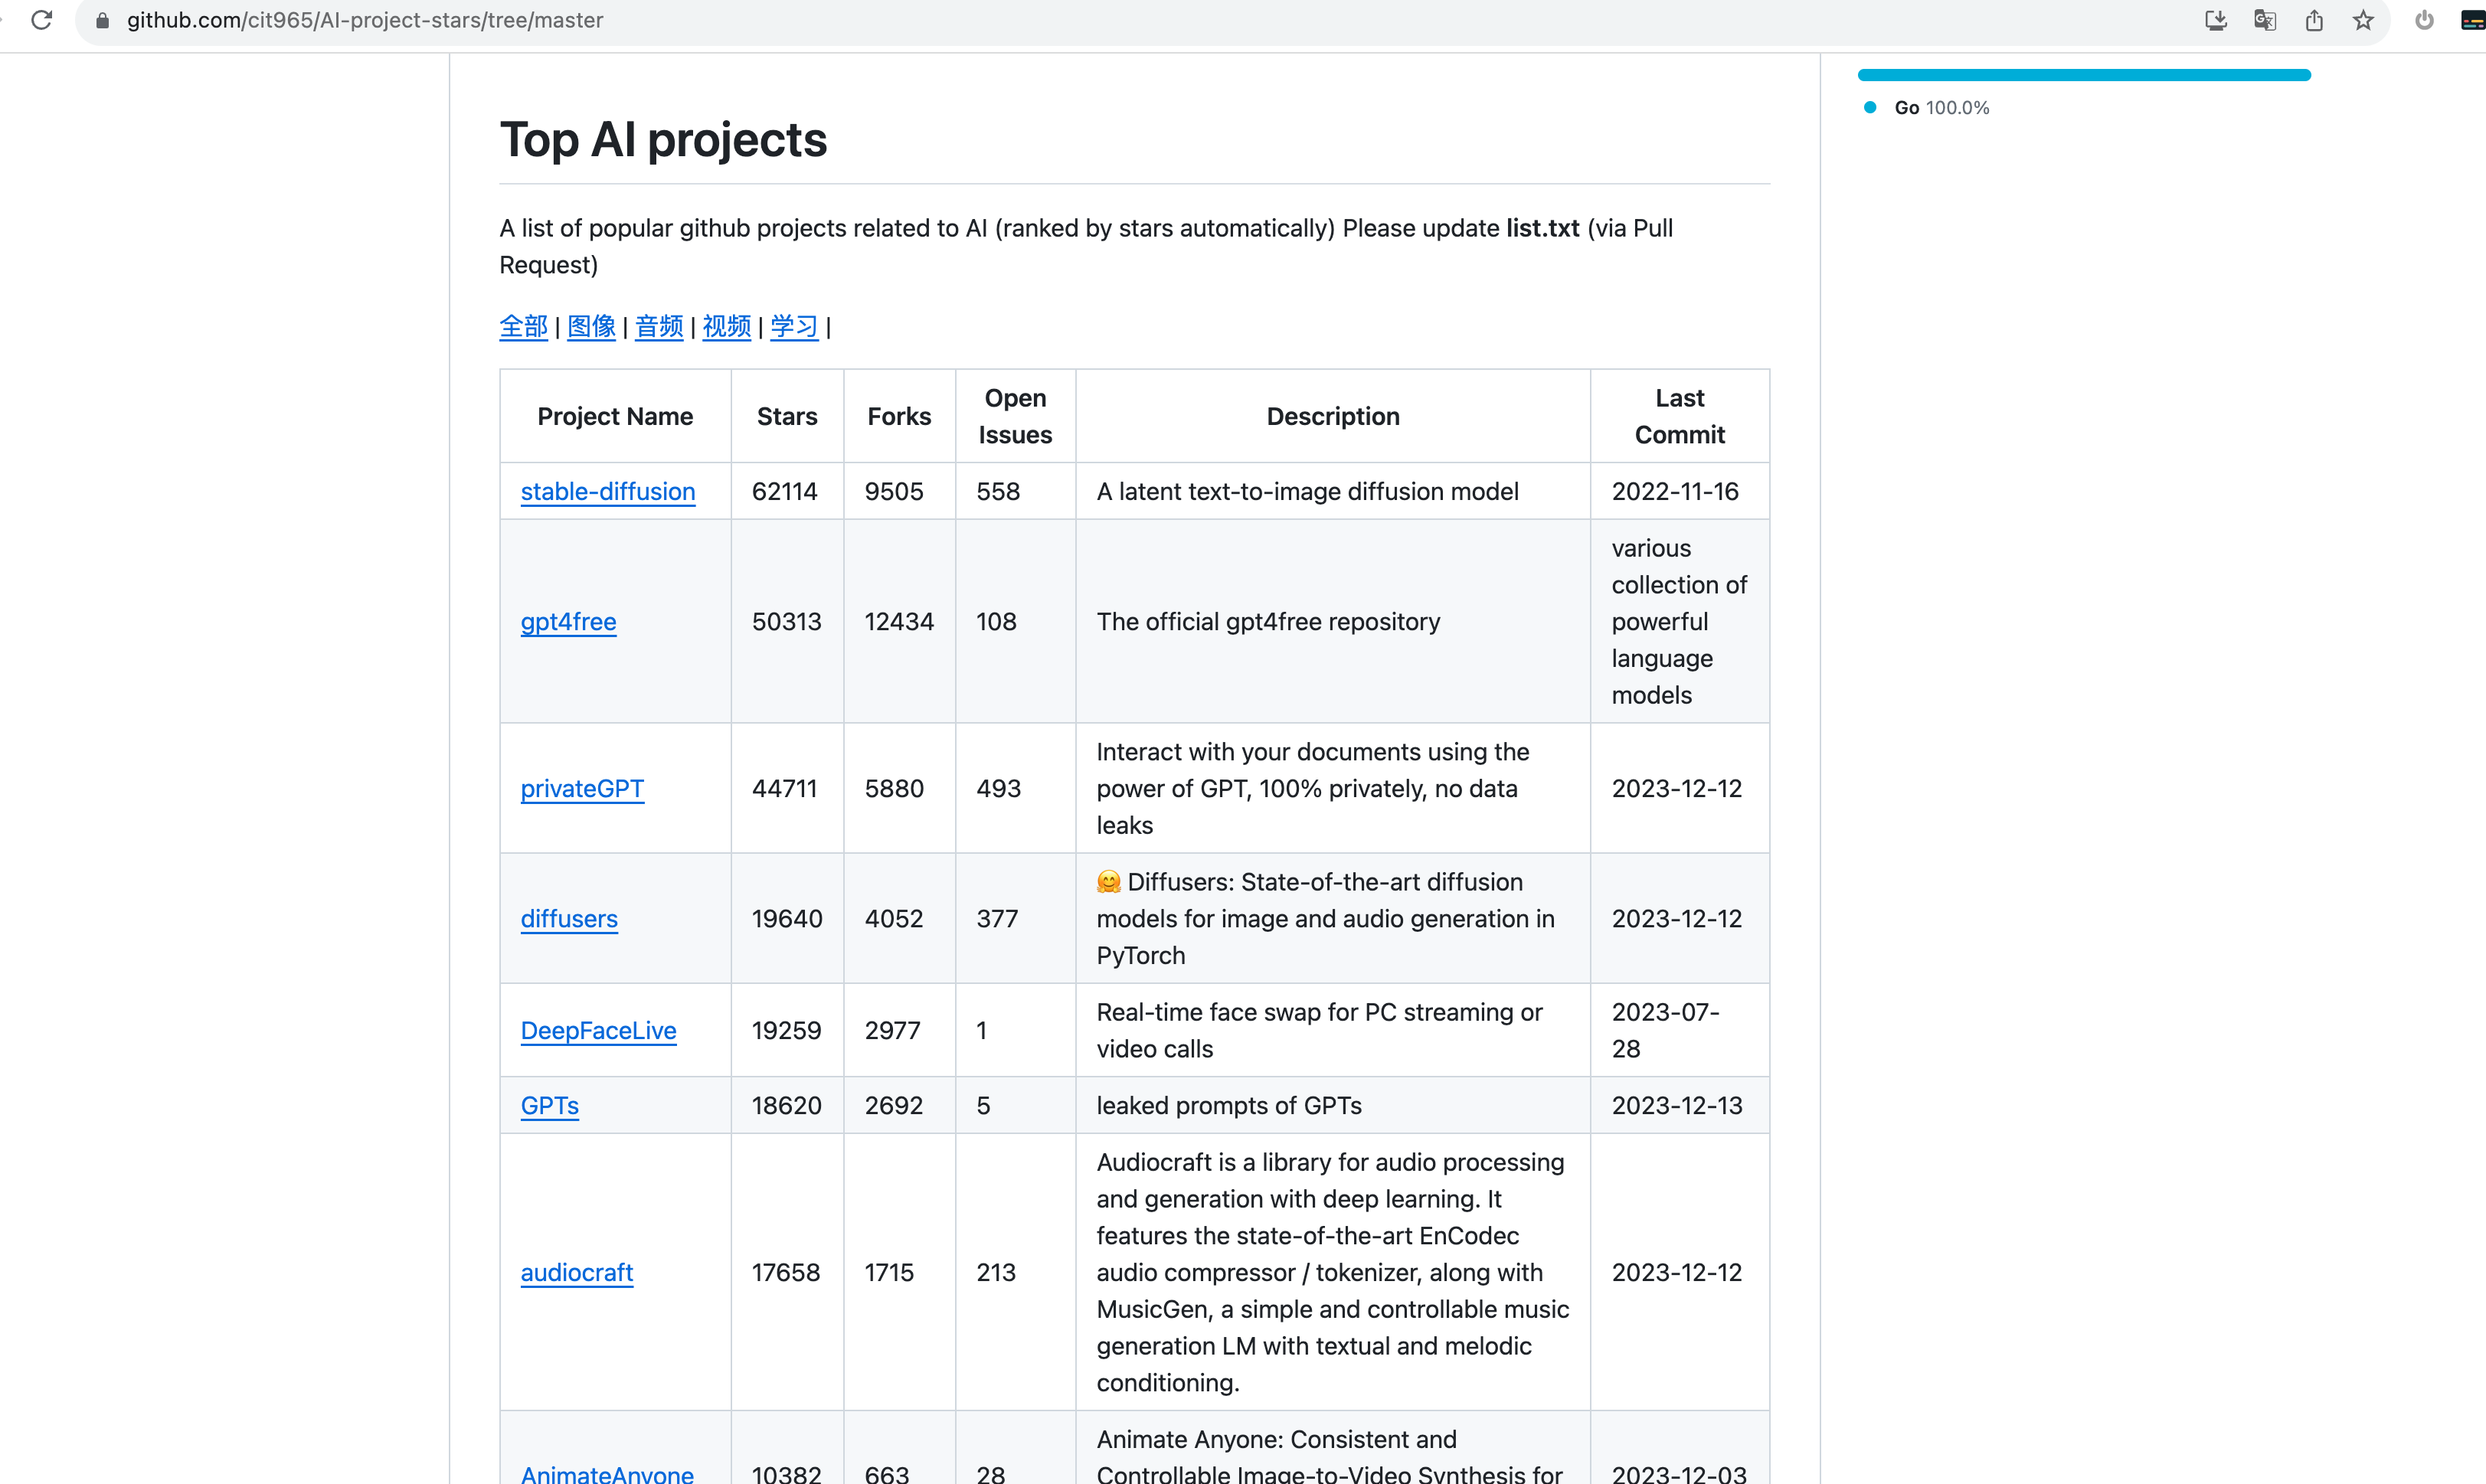Filter projects by the 图像 category link
Screen dimensions: 2486x1484
point(591,327)
